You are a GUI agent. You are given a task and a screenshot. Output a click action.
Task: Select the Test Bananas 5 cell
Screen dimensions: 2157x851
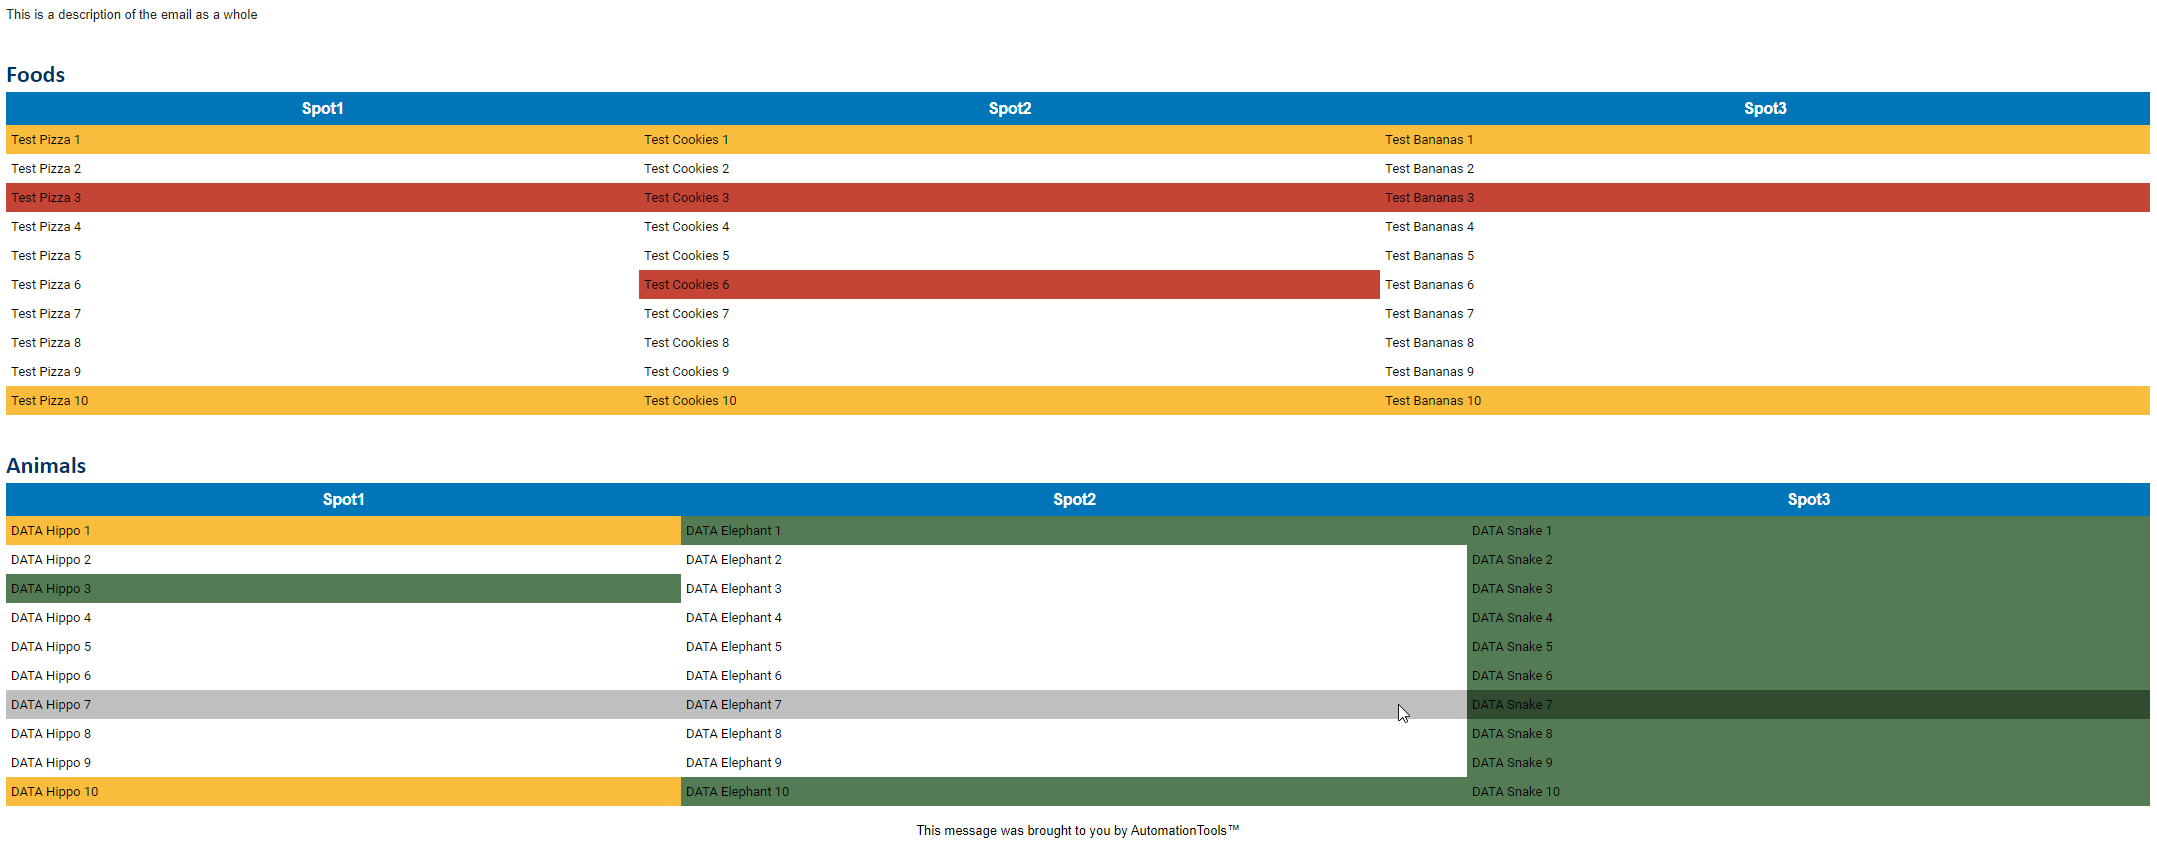pyautogui.click(x=1765, y=256)
